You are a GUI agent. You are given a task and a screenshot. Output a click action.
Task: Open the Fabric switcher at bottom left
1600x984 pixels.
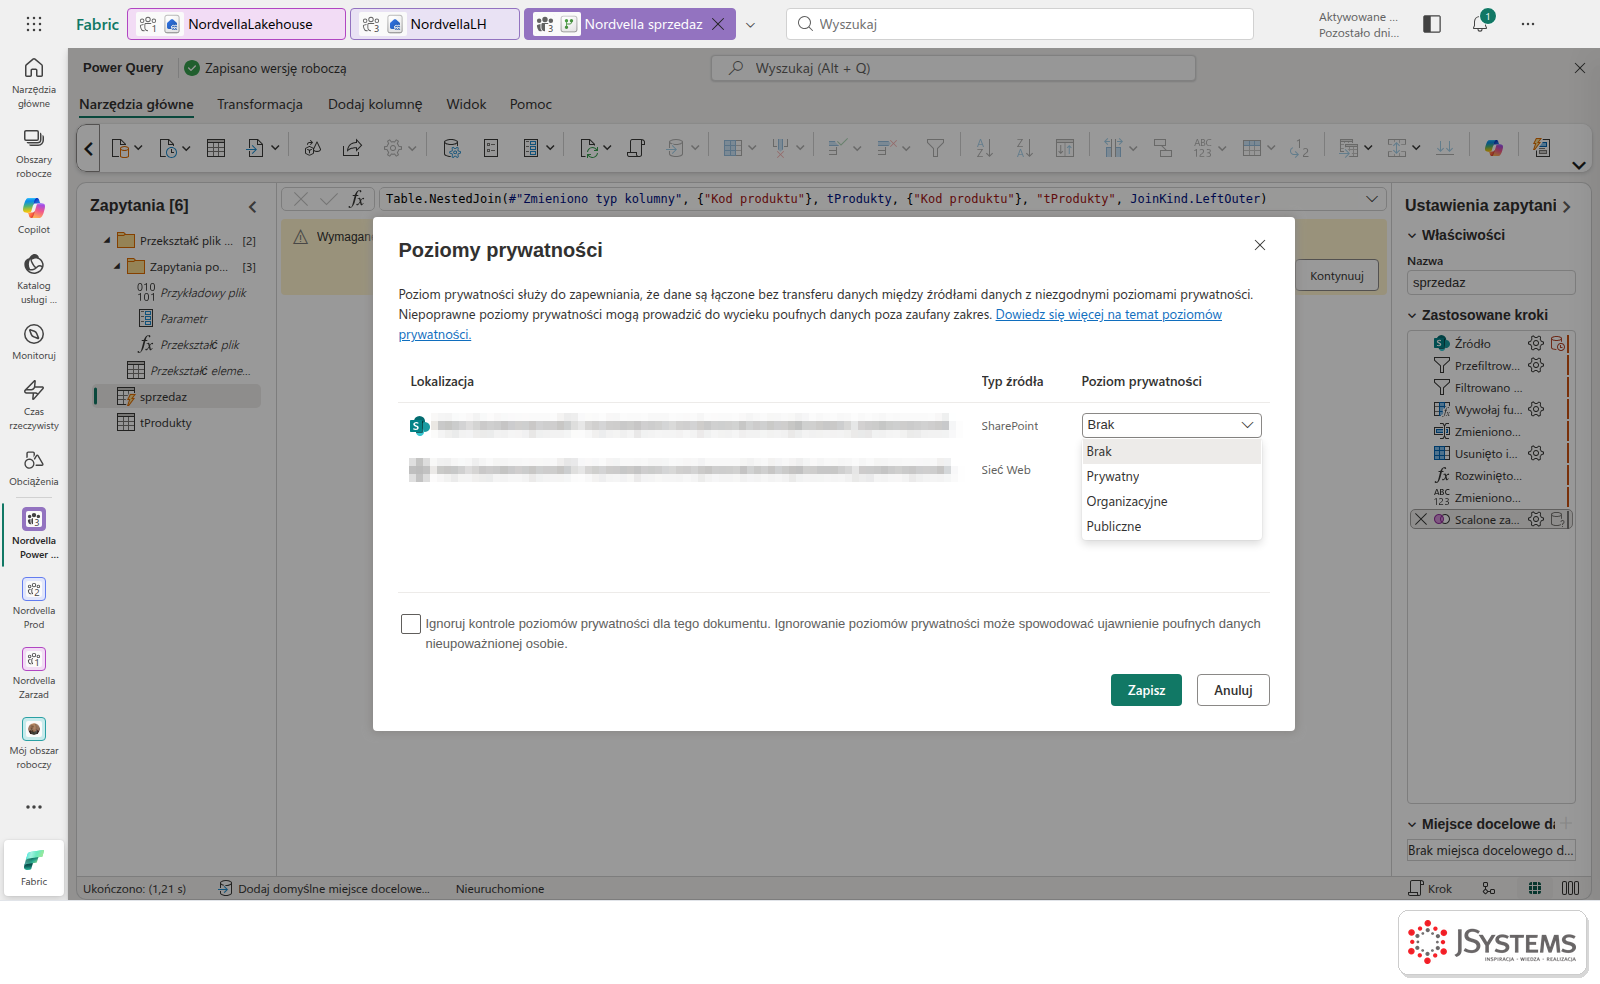(x=34, y=867)
